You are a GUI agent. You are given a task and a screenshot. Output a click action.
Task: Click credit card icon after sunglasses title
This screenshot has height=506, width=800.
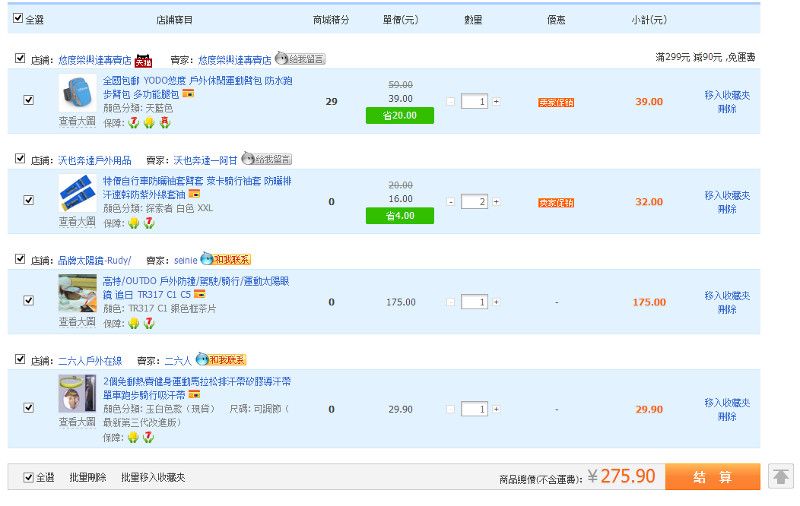coord(199,294)
